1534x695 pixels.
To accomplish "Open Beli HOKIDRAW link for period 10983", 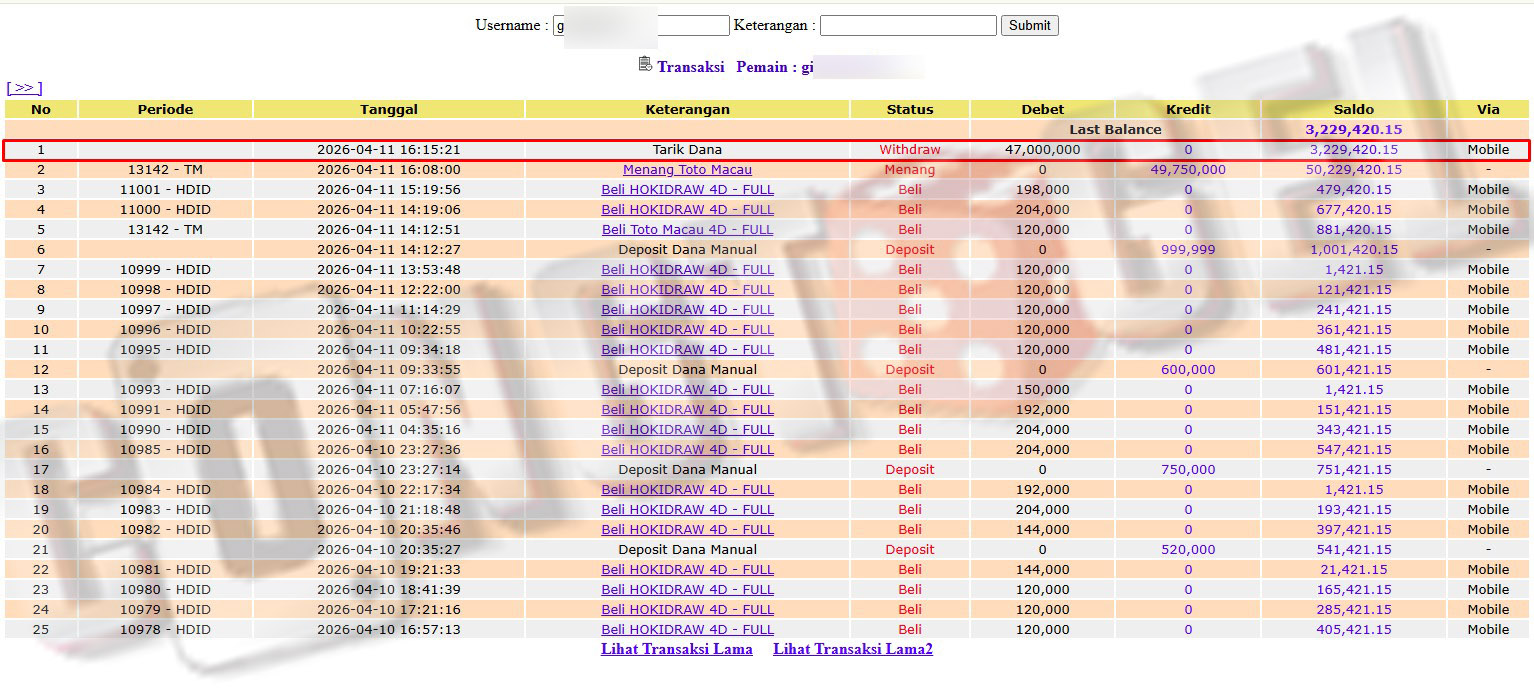I will coord(687,510).
